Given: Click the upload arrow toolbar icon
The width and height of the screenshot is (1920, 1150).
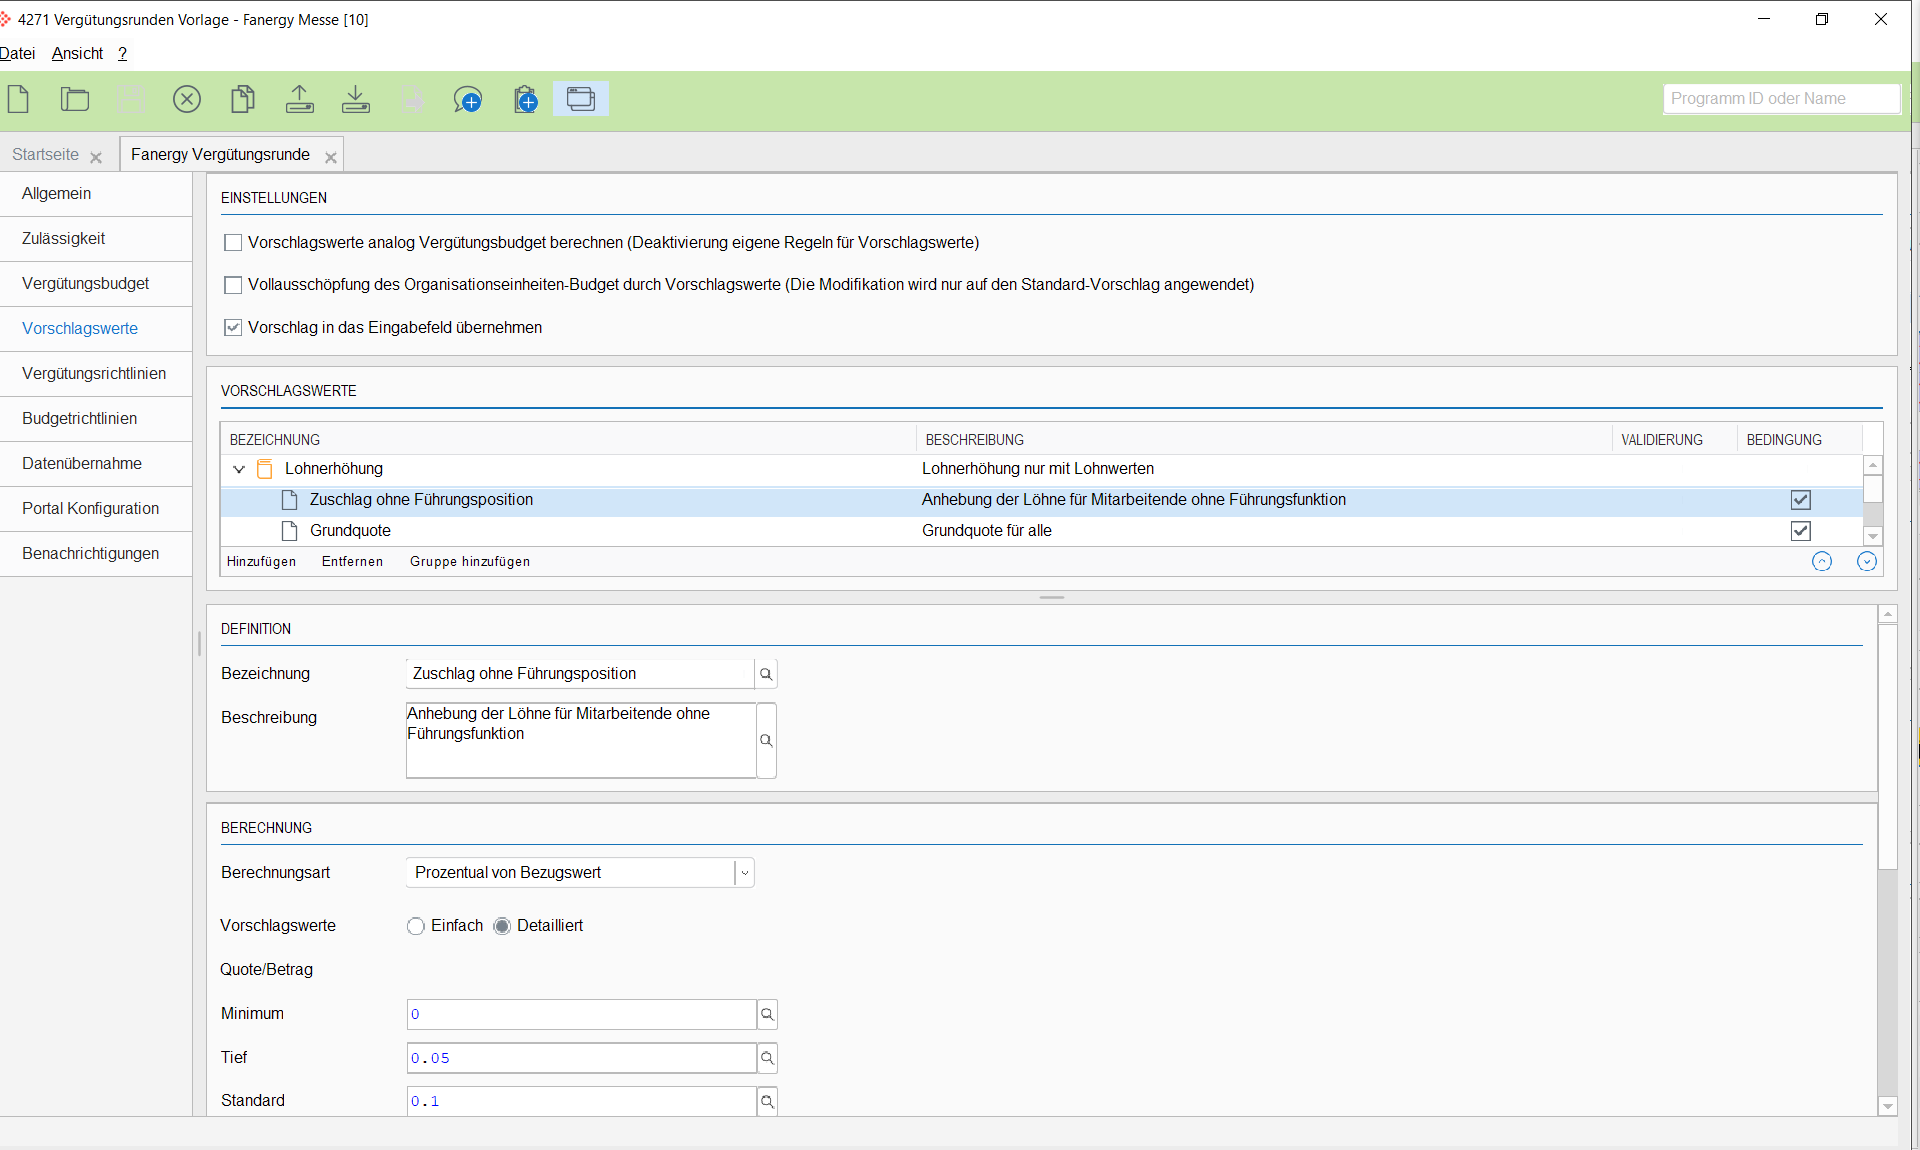Looking at the screenshot, I should point(300,99).
